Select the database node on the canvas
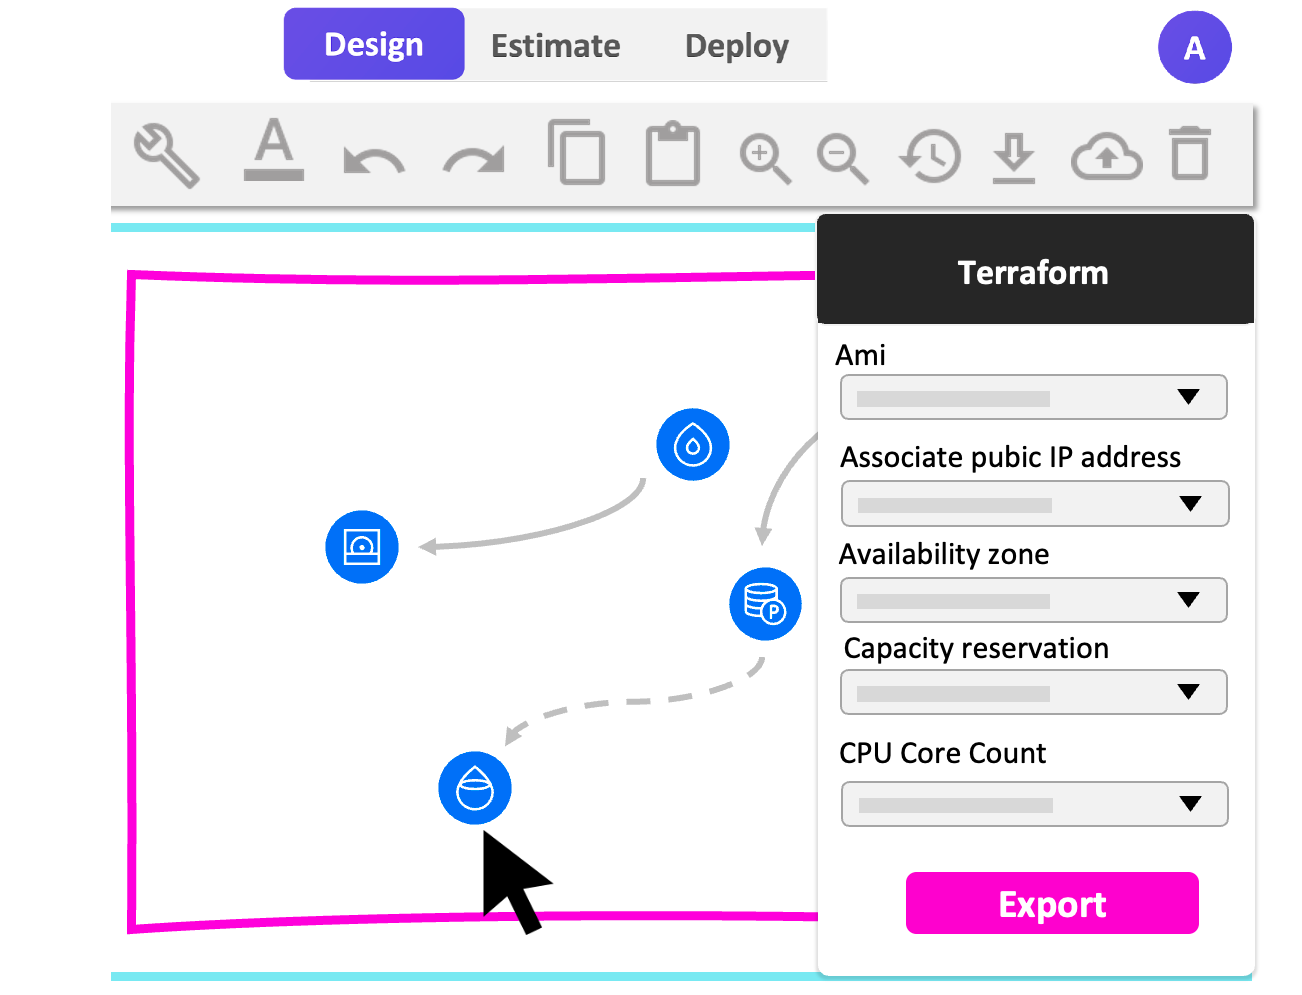 pos(765,604)
